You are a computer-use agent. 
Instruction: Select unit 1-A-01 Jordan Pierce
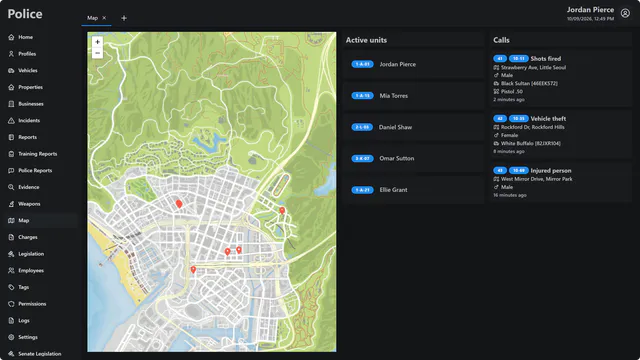(x=413, y=64)
